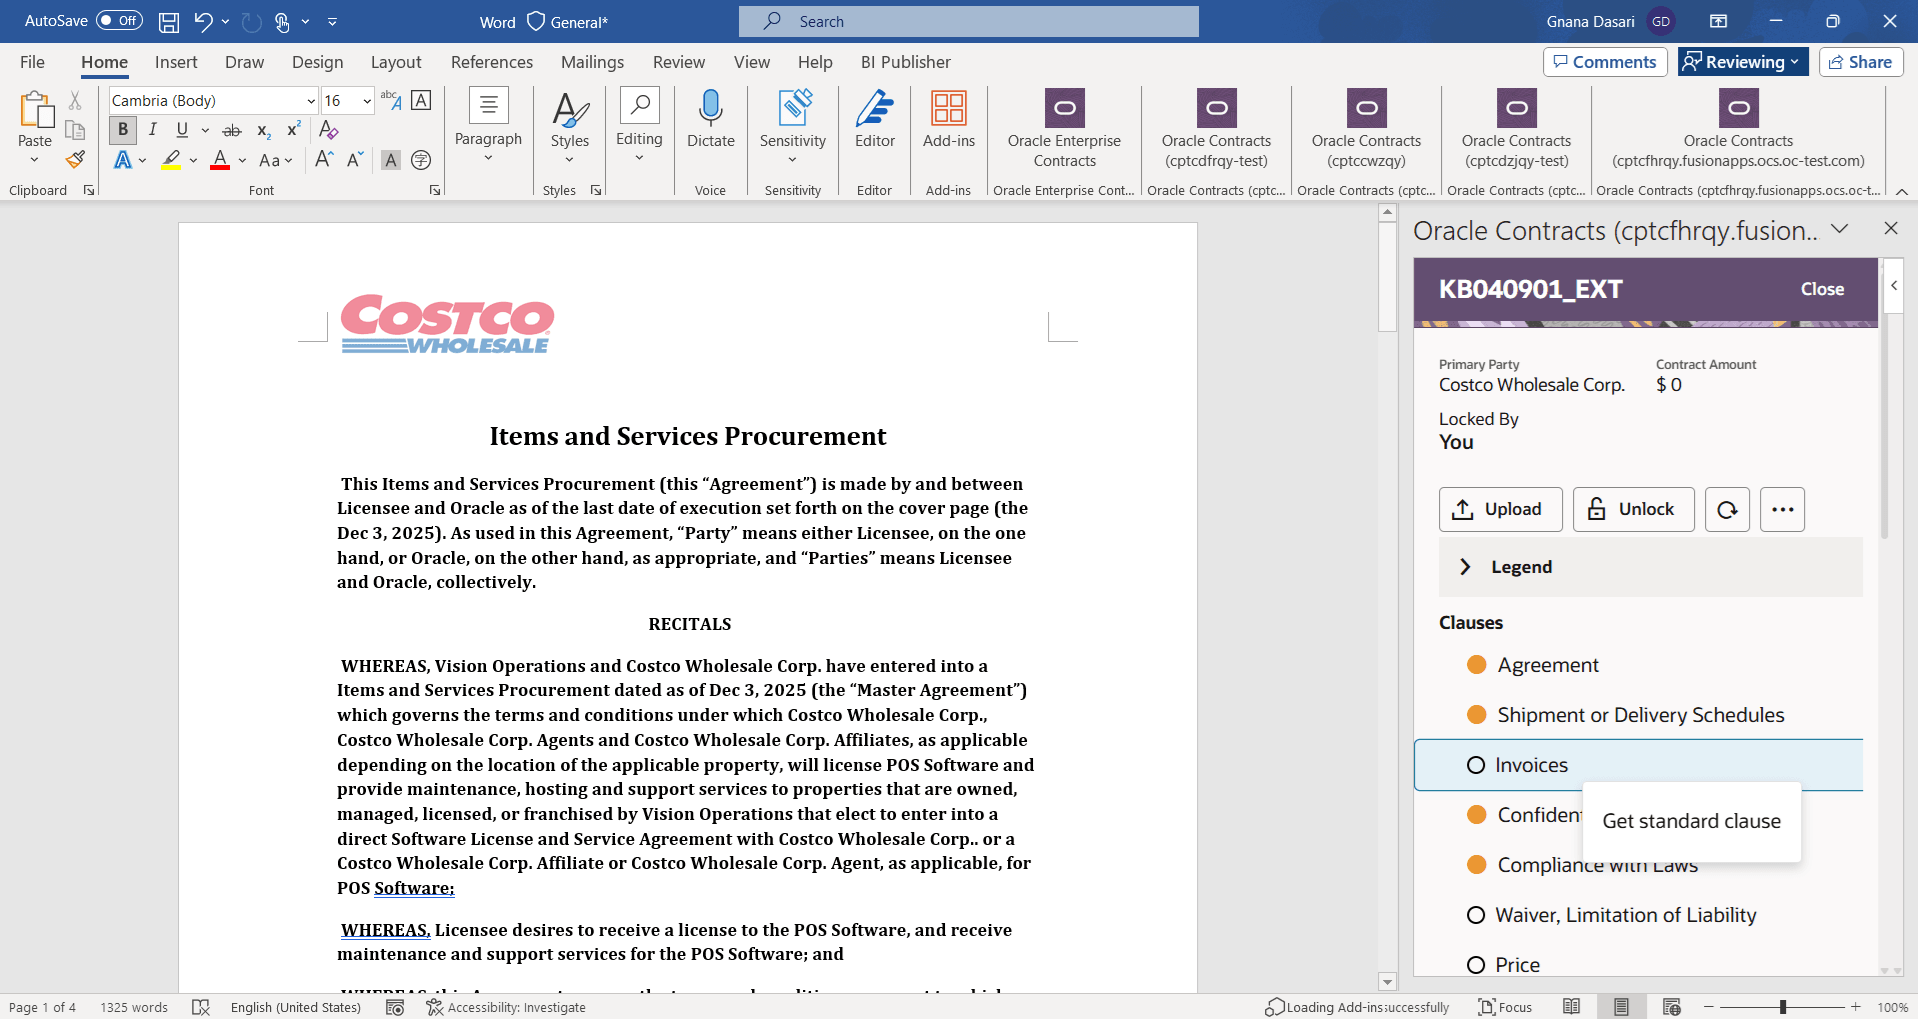The height and width of the screenshot is (1019, 1918).
Task: Click in the Search box
Action: coord(968,21)
